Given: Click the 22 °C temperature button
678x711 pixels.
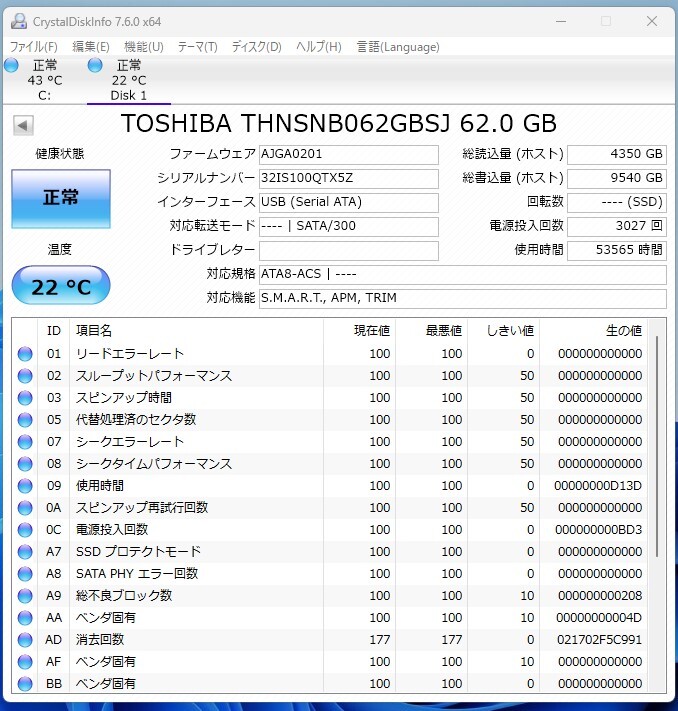Looking at the screenshot, I should click(61, 285).
